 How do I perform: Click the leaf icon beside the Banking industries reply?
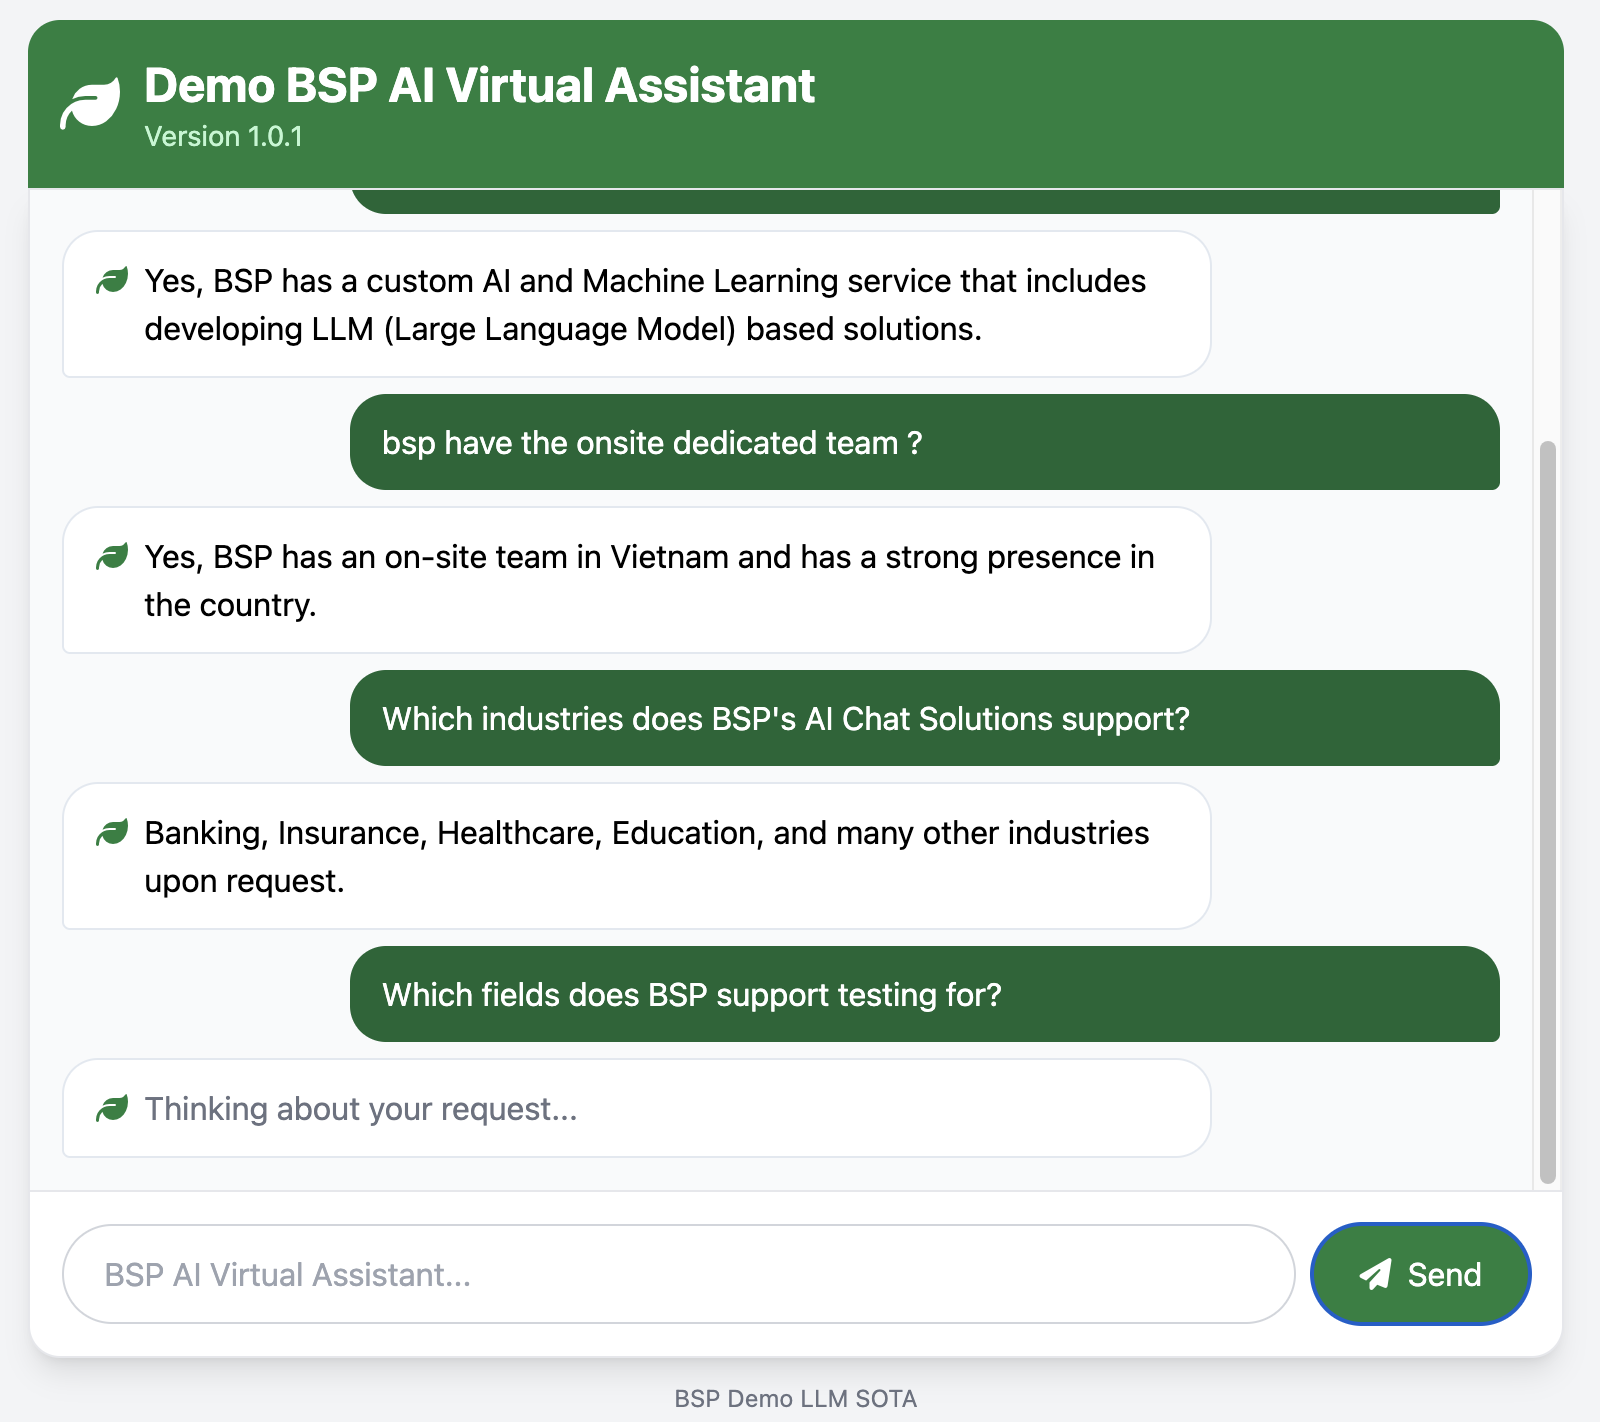pyautogui.click(x=112, y=833)
